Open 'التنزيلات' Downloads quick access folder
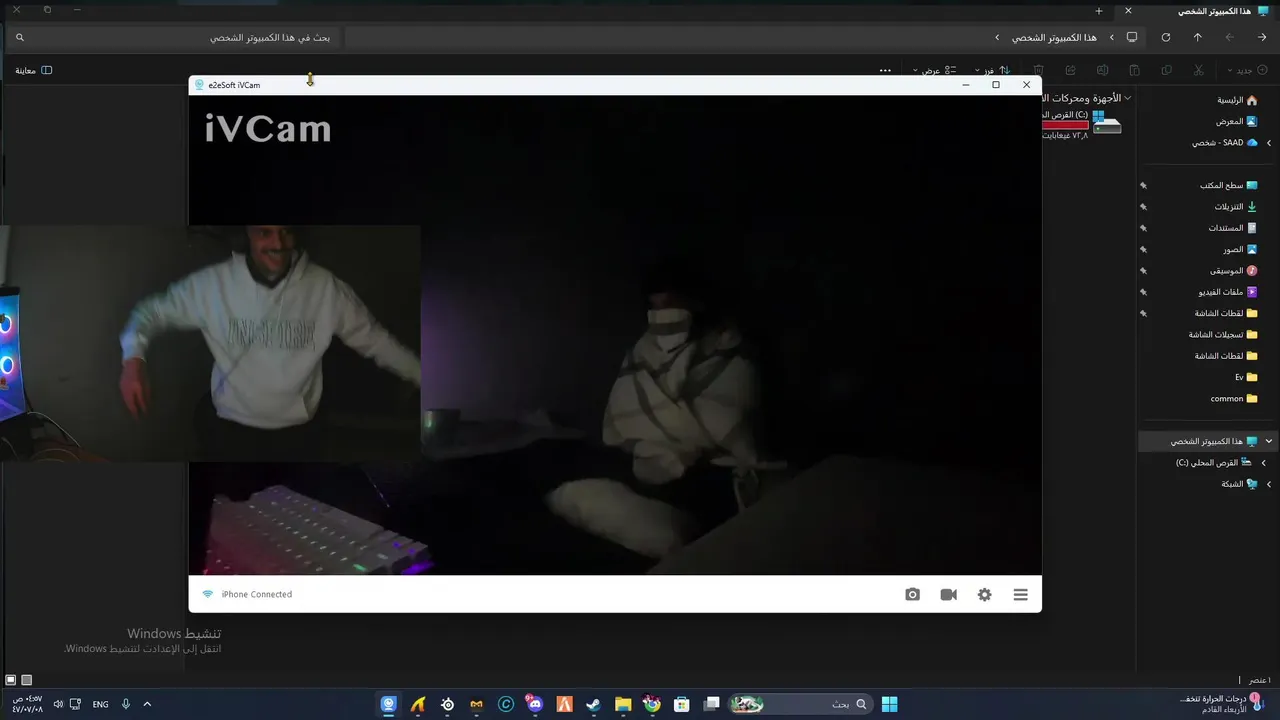The height and width of the screenshot is (720, 1280). [x=1236, y=206]
